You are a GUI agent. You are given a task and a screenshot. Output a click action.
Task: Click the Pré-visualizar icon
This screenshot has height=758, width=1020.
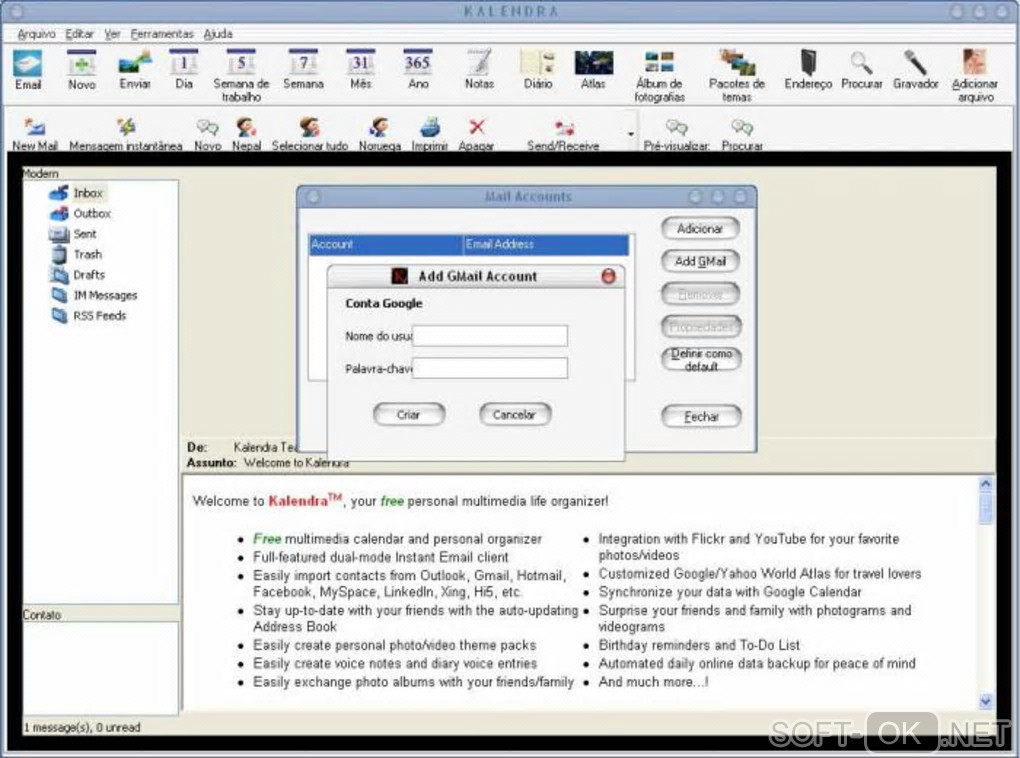click(x=677, y=134)
